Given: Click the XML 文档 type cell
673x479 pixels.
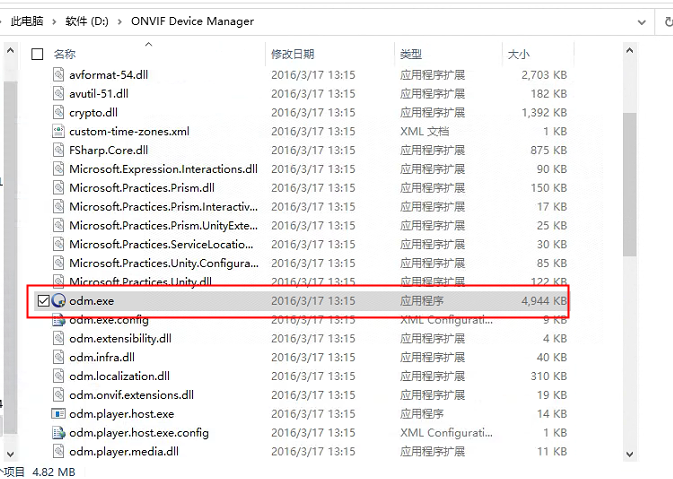Looking at the screenshot, I should [424, 131].
